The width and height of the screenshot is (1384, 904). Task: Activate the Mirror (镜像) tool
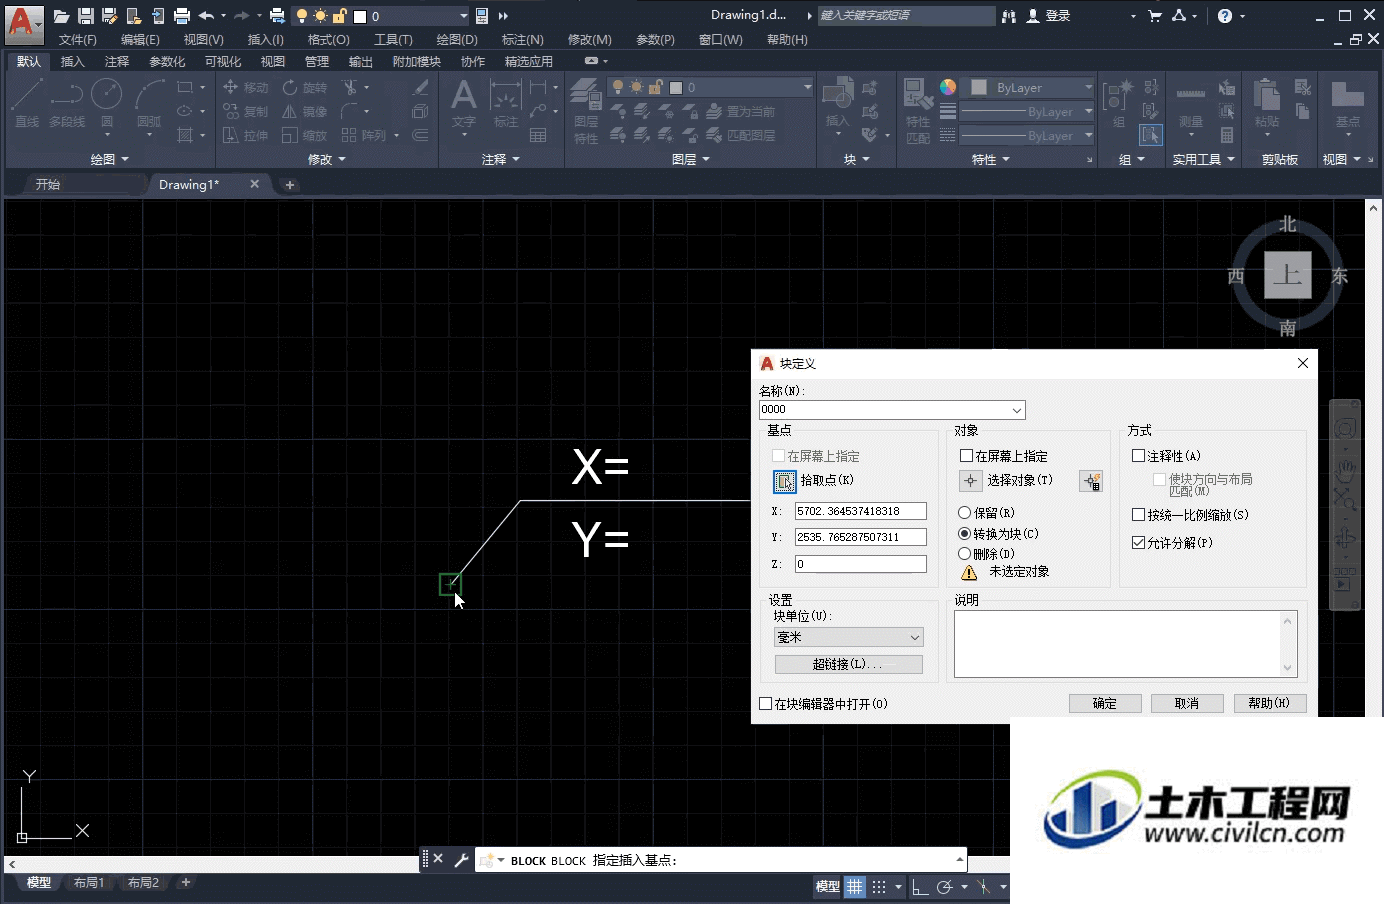[x=305, y=112]
